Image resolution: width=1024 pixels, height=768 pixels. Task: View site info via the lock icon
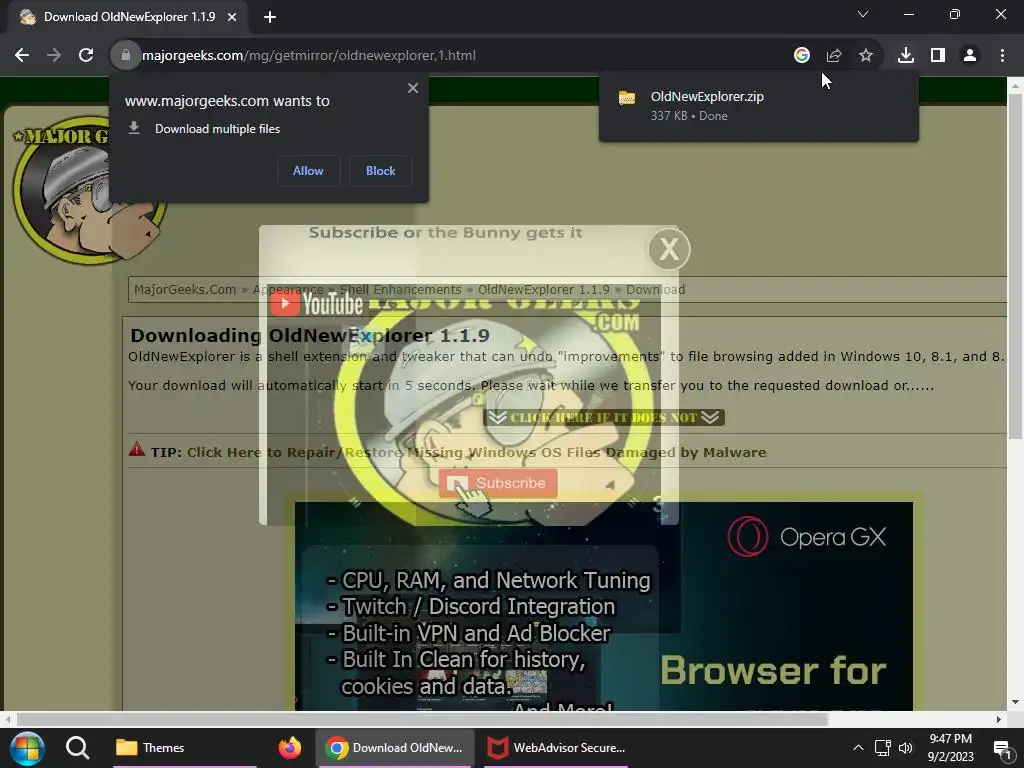125,56
